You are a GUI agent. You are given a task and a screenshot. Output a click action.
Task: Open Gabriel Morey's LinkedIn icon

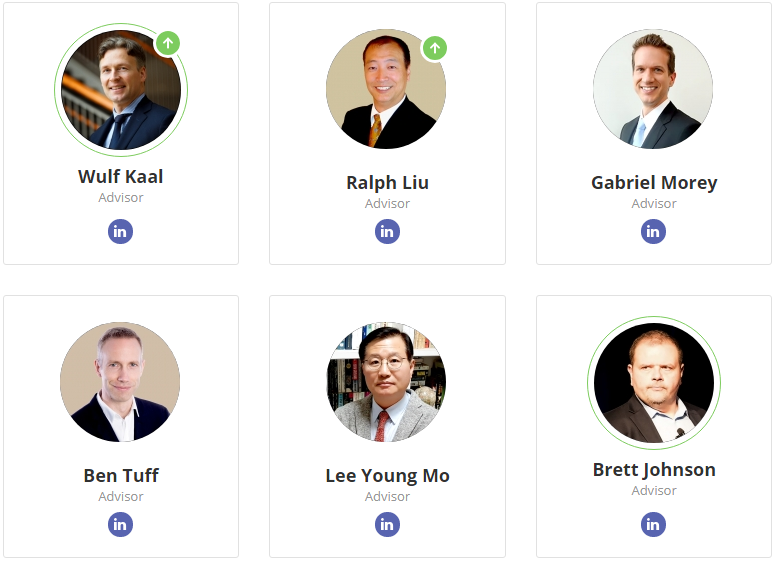pyautogui.click(x=653, y=232)
